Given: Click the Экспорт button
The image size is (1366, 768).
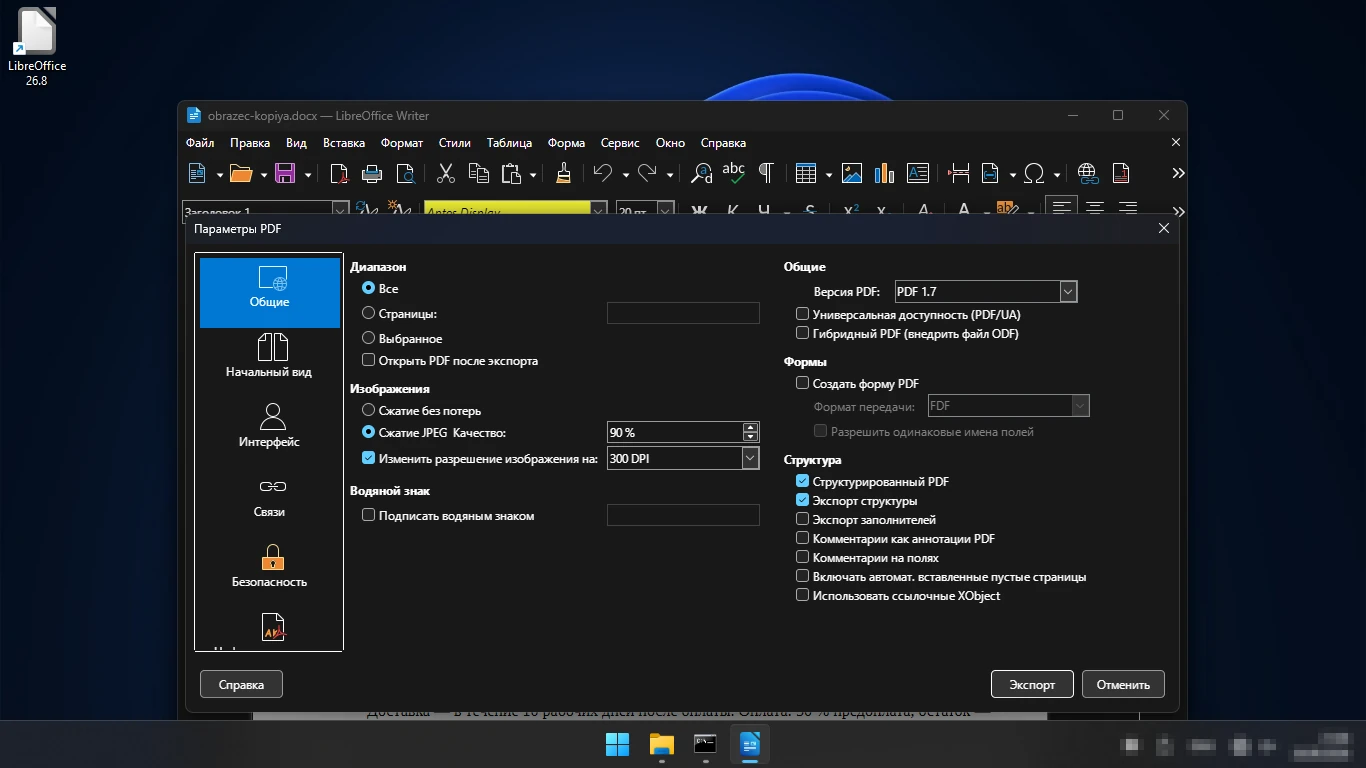Looking at the screenshot, I should [x=1032, y=685].
